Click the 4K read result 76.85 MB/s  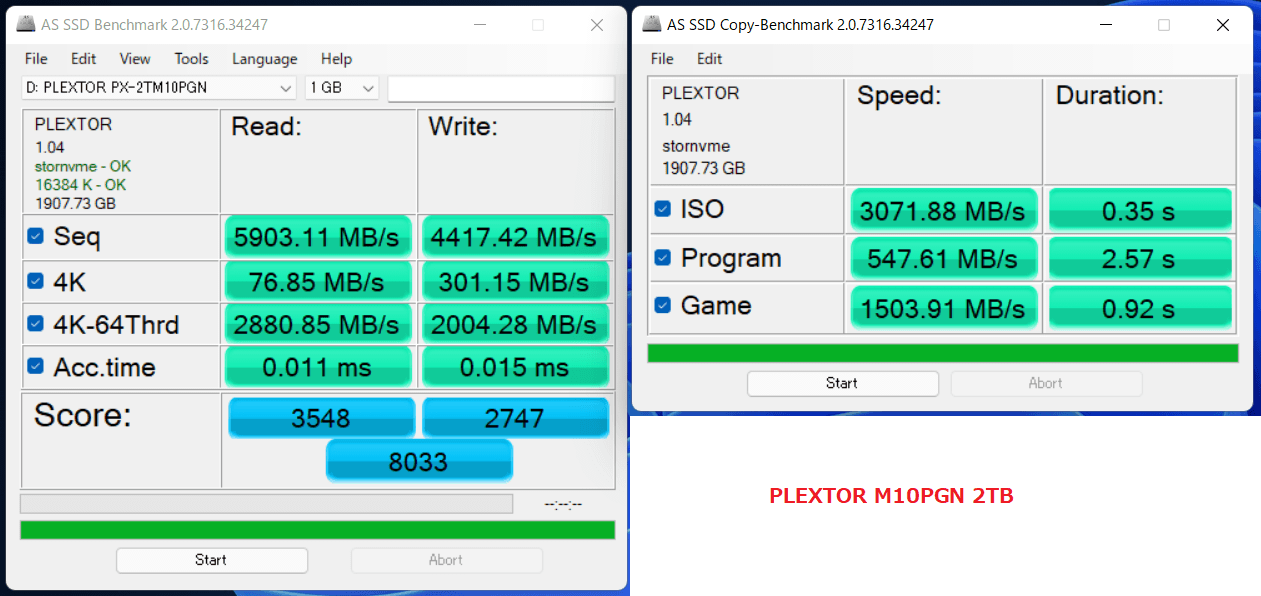coord(317,282)
